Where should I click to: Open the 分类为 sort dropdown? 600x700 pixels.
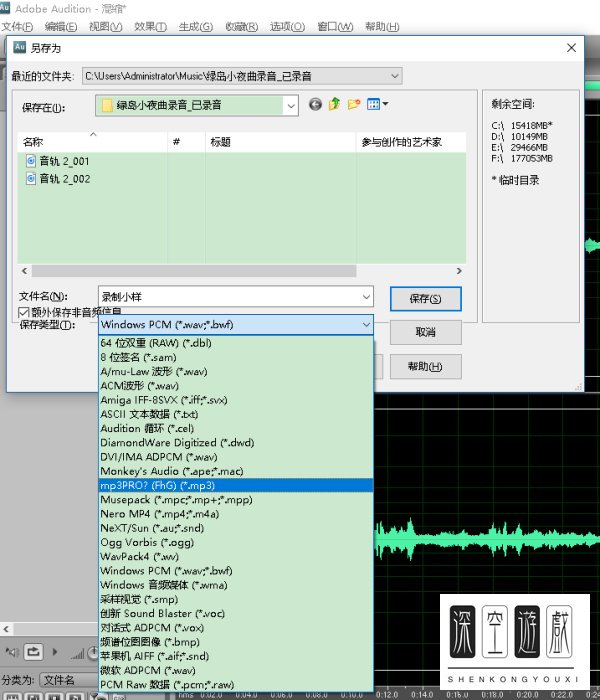coord(69,680)
